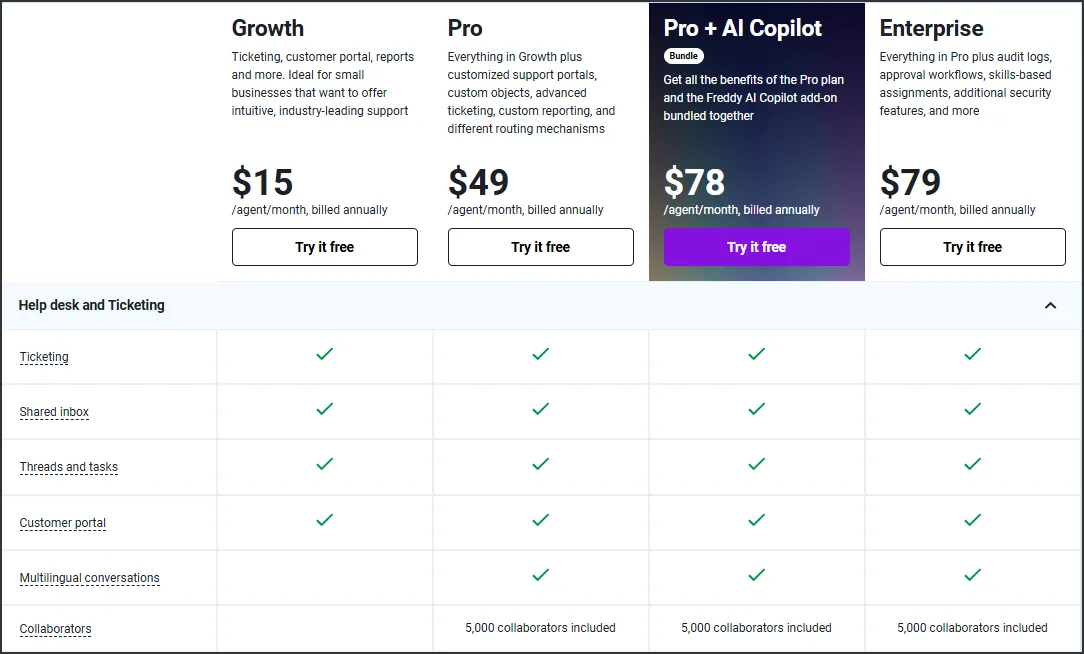Viewport: 1084px width, 654px height.
Task: Click Try it free for the Growth plan
Action: click(x=324, y=247)
